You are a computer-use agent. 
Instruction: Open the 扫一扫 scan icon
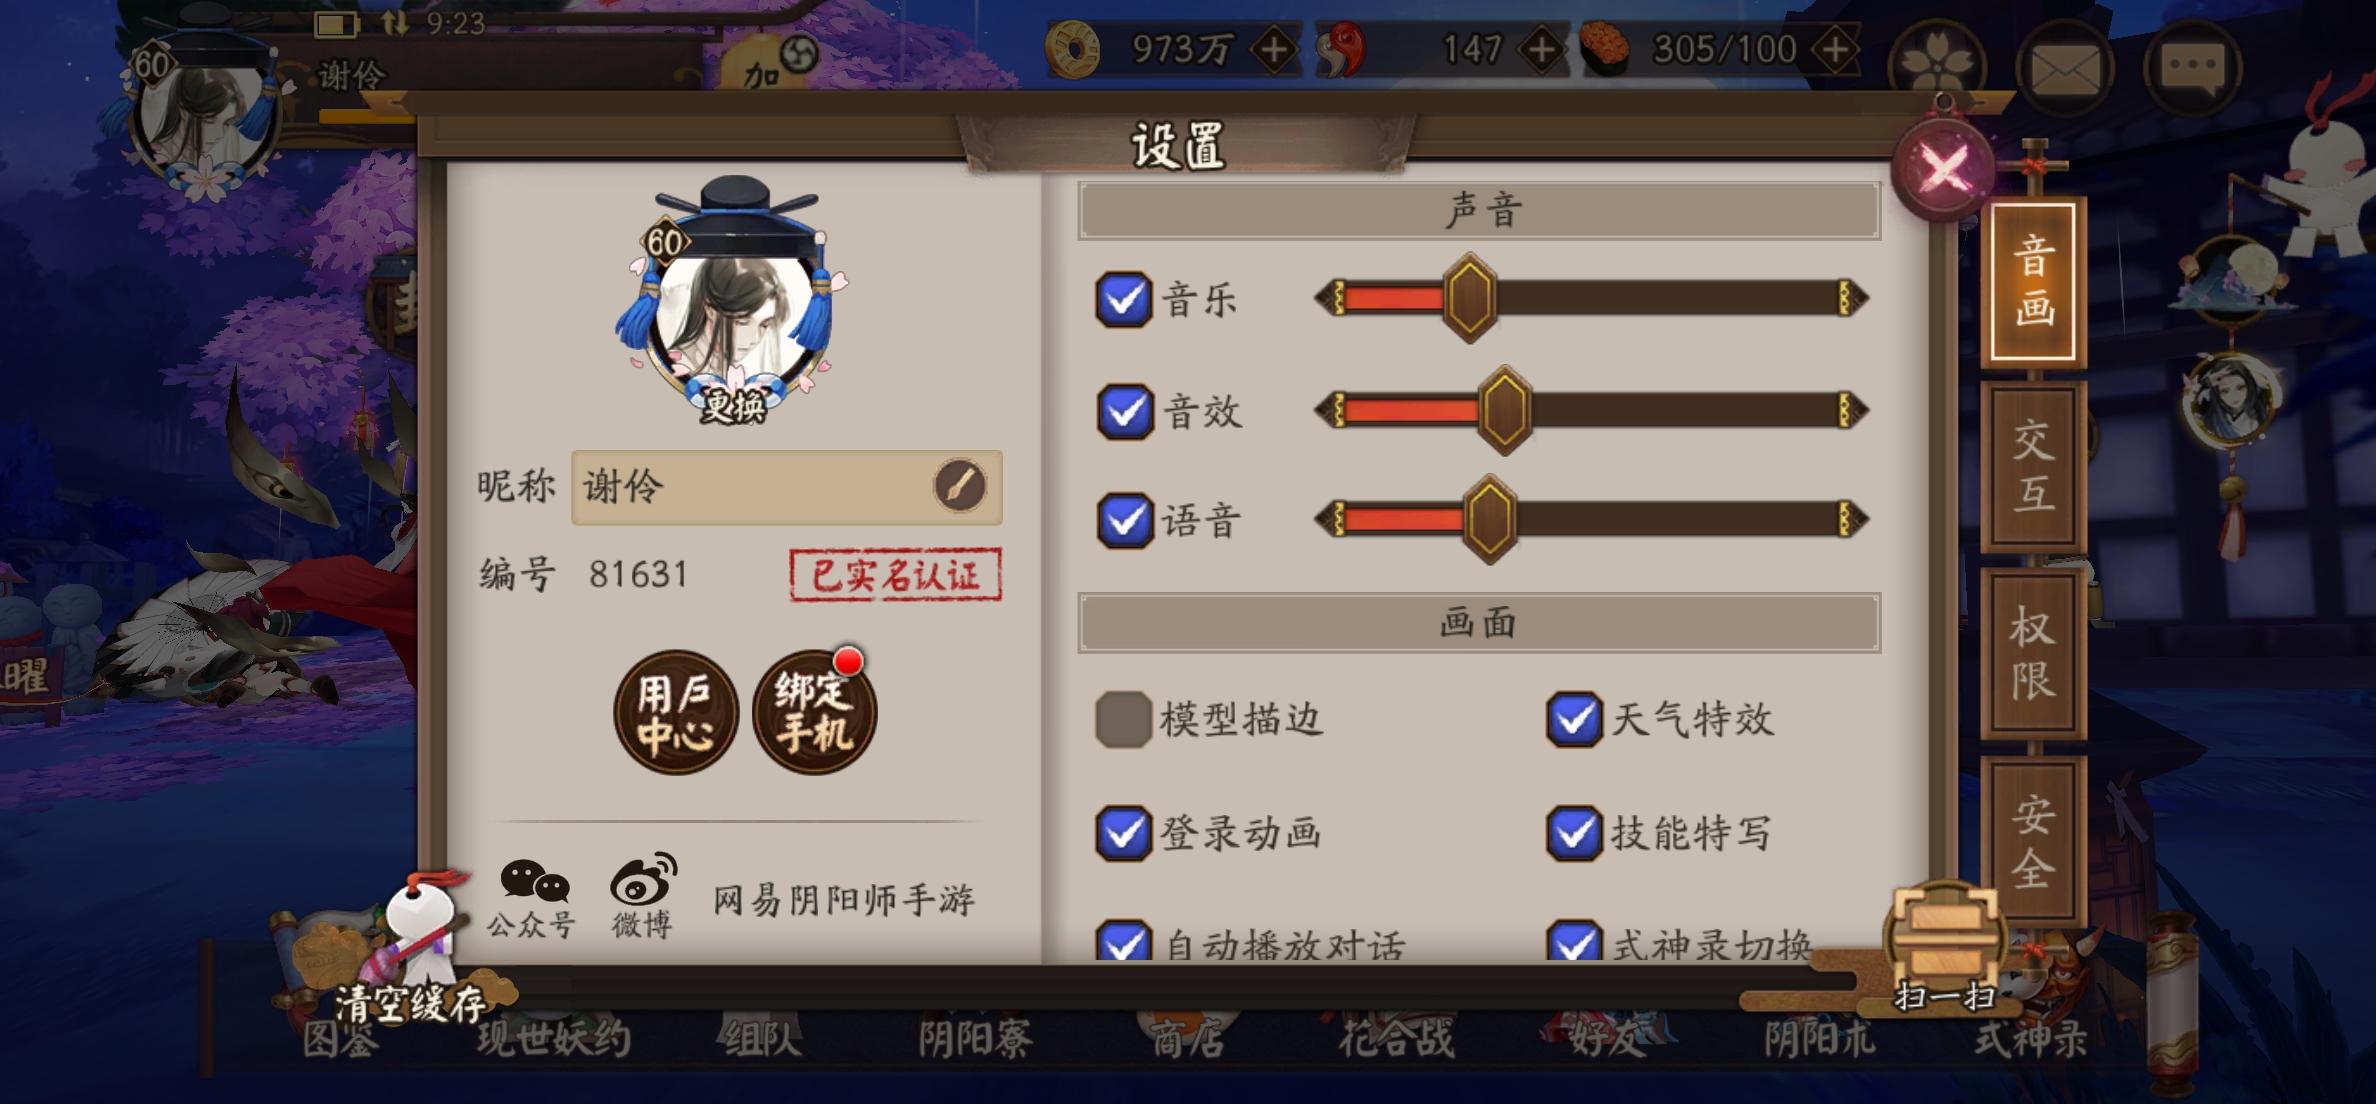tap(1945, 948)
